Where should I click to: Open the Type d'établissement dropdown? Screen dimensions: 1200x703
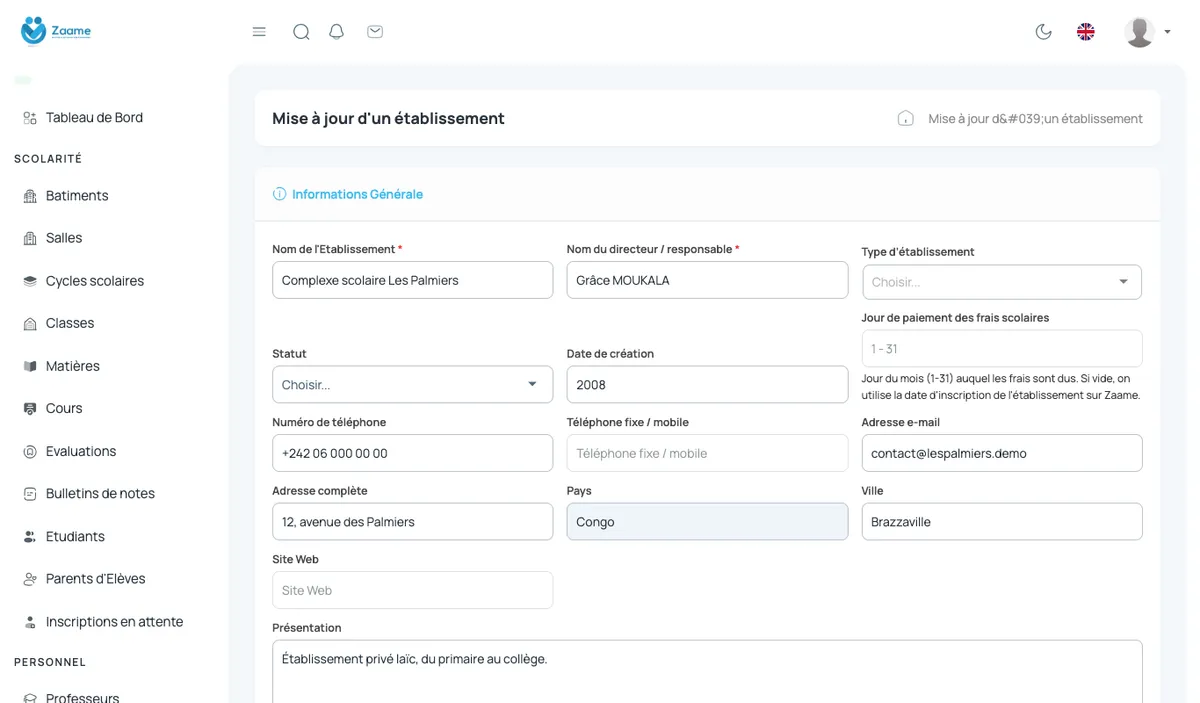click(1002, 282)
